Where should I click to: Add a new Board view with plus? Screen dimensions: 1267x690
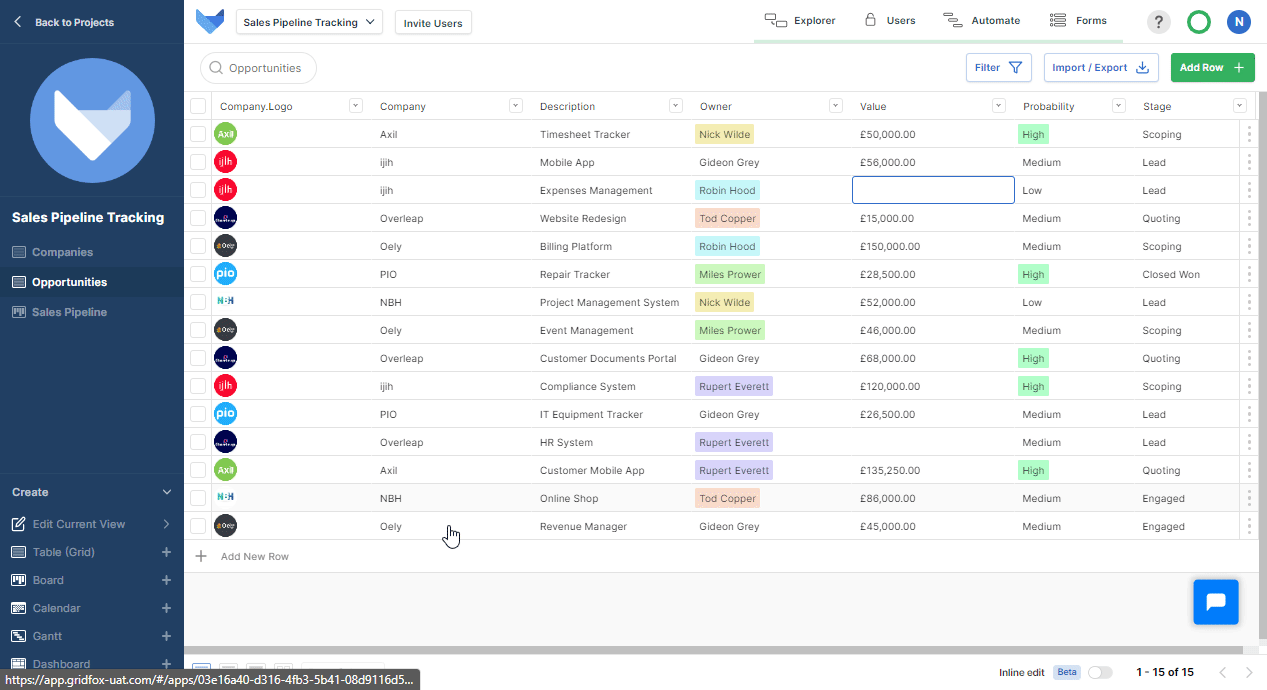pyautogui.click(x=167, y=580)
